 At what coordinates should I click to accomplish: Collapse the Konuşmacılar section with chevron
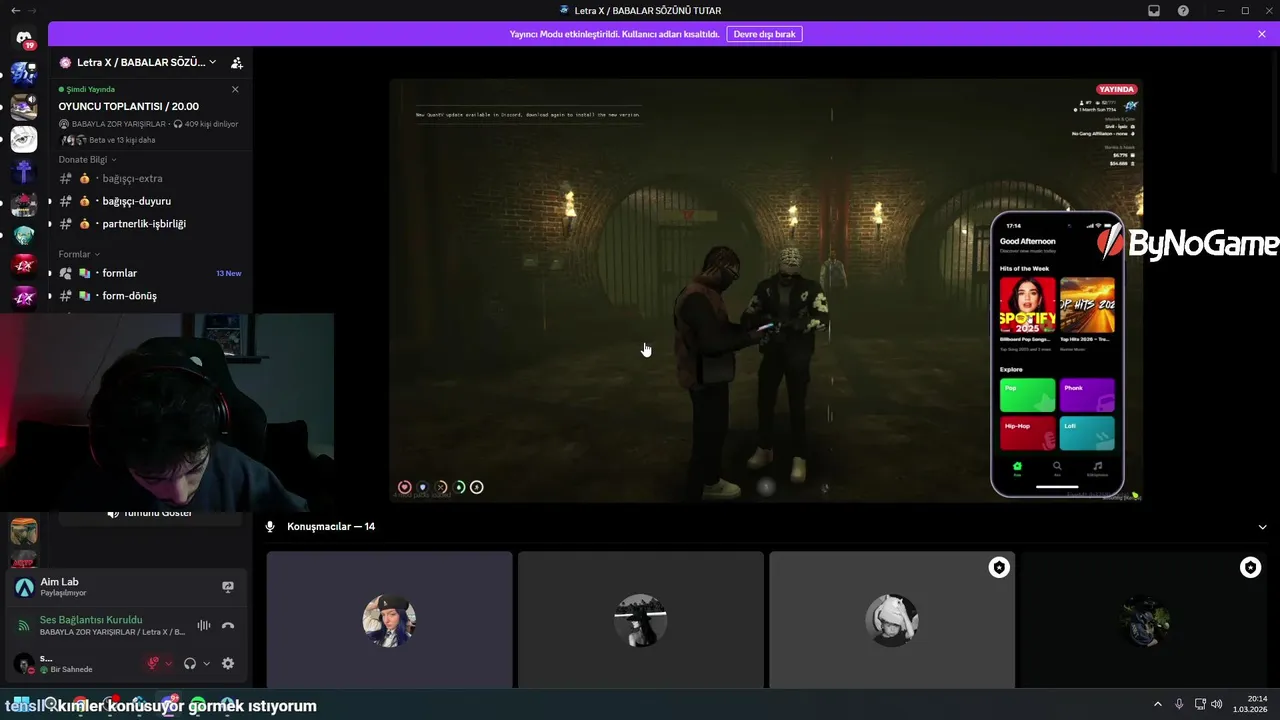tap(1262, 527)
